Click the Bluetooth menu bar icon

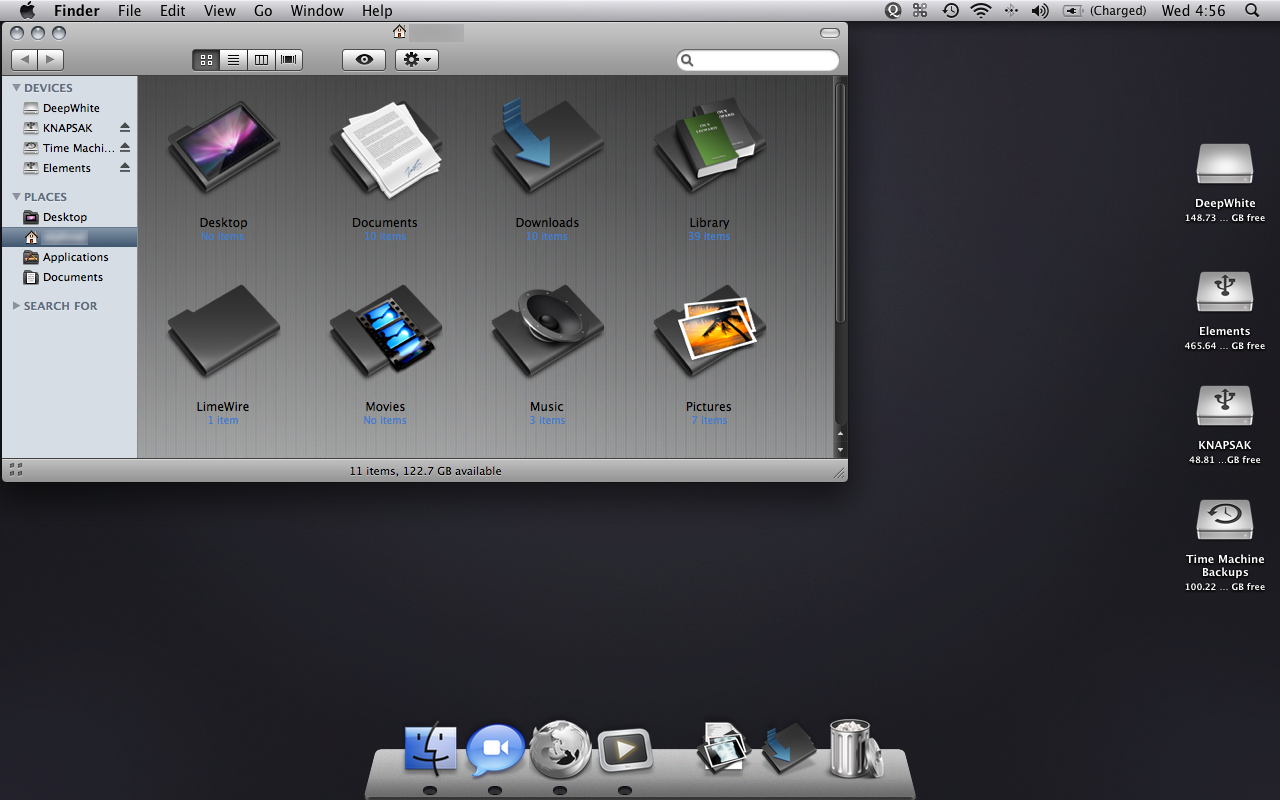[x=1010, y=11]
